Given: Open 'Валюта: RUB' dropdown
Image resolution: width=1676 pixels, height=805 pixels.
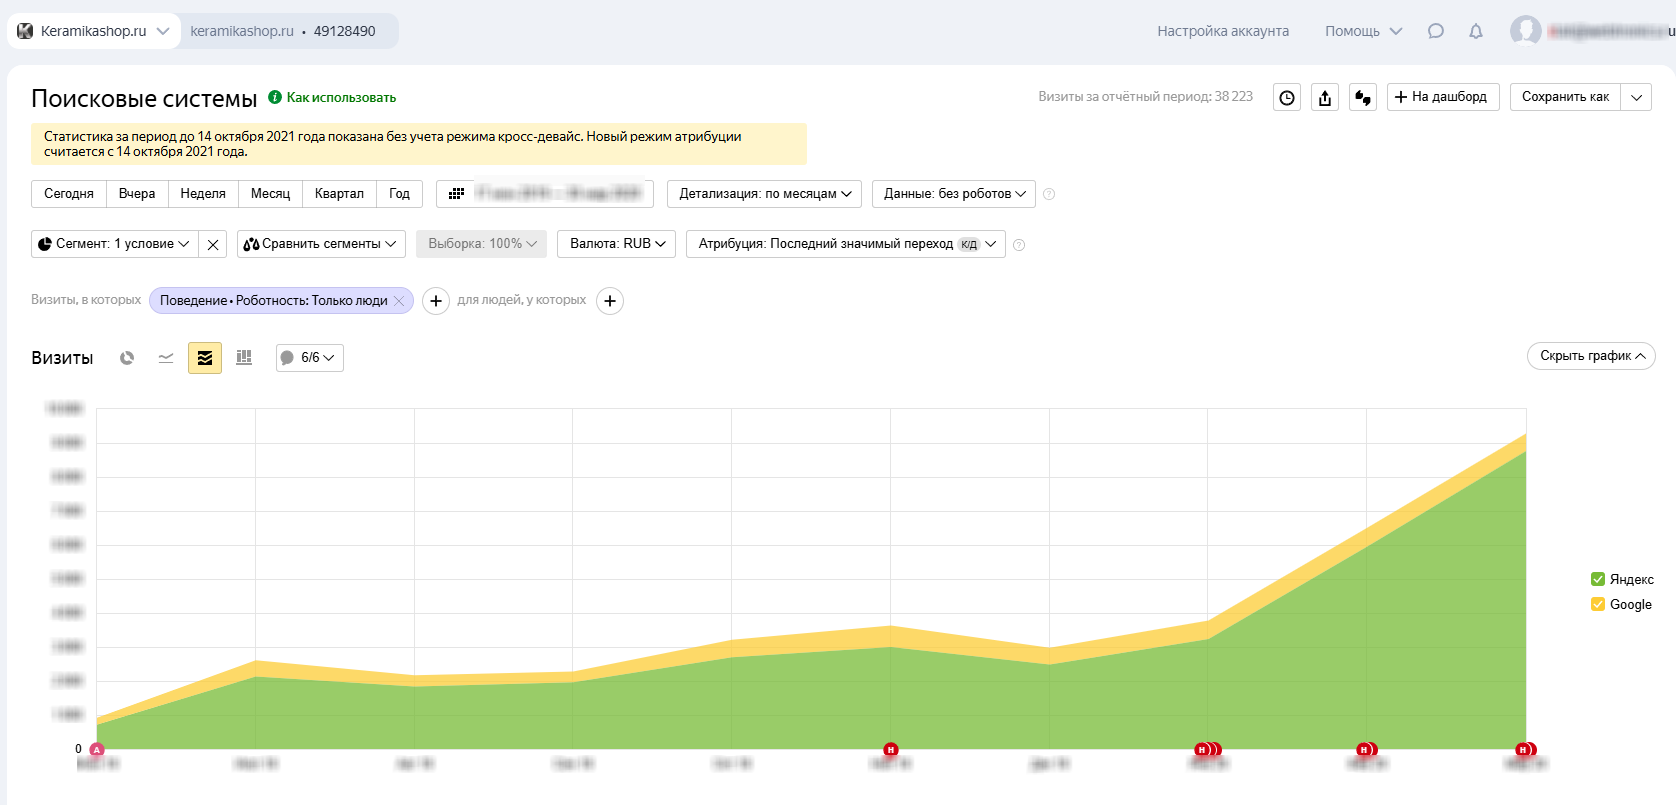Looking at the screenshot, I should [617, 244].
